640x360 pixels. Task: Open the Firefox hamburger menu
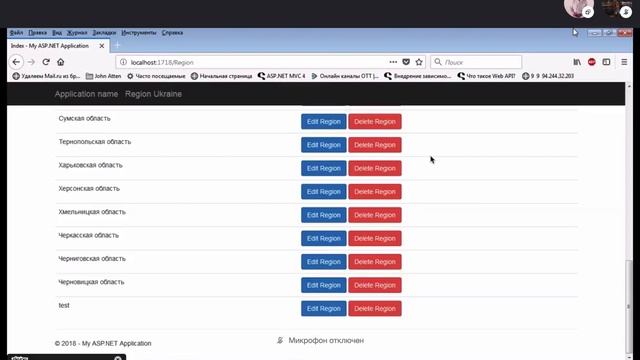tap(624, 62)
